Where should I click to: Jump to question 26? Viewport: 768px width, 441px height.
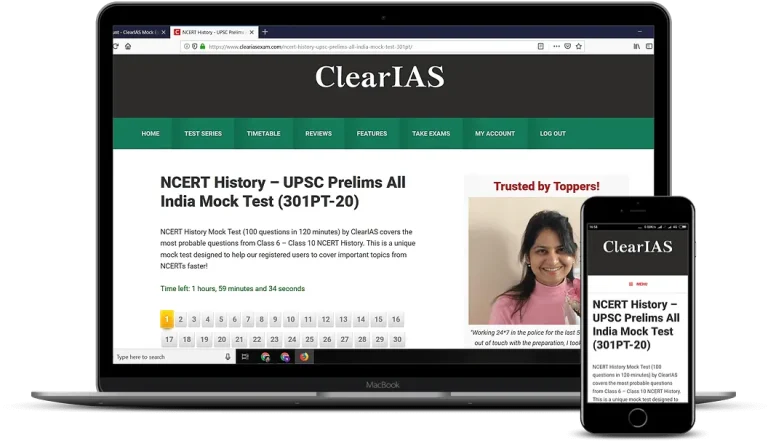(x=327, y=340)
